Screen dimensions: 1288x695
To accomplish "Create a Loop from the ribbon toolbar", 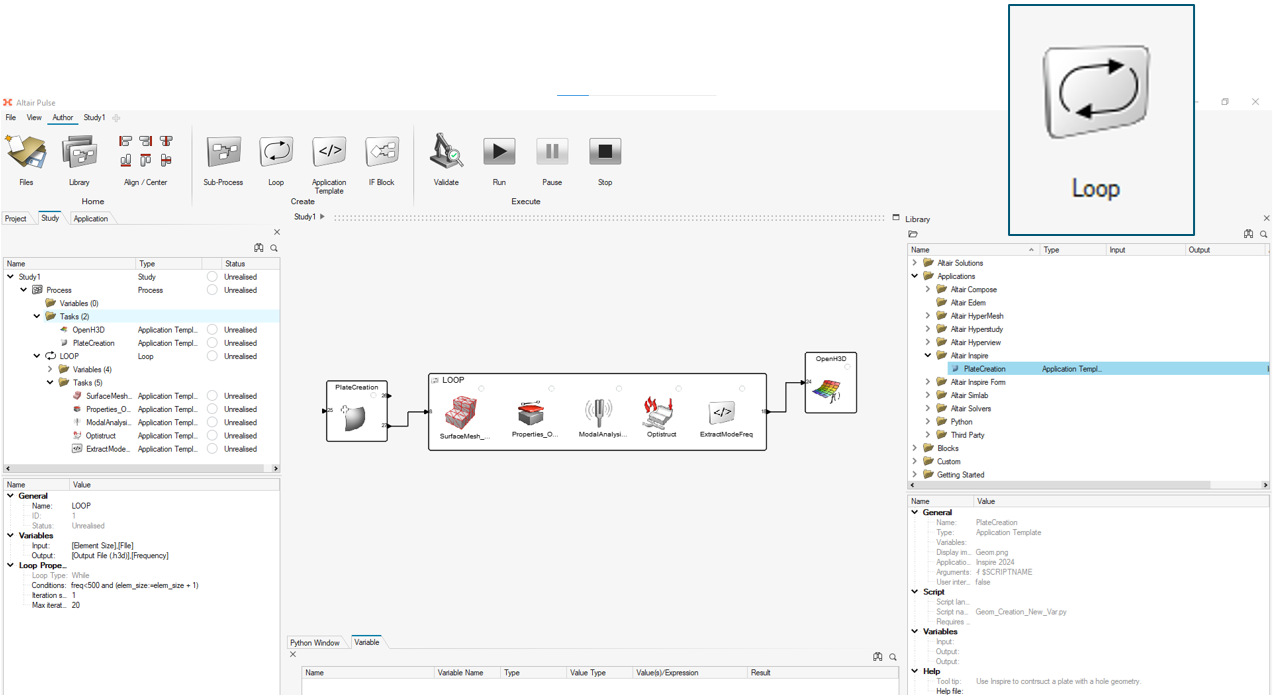I will click(276, 160).
